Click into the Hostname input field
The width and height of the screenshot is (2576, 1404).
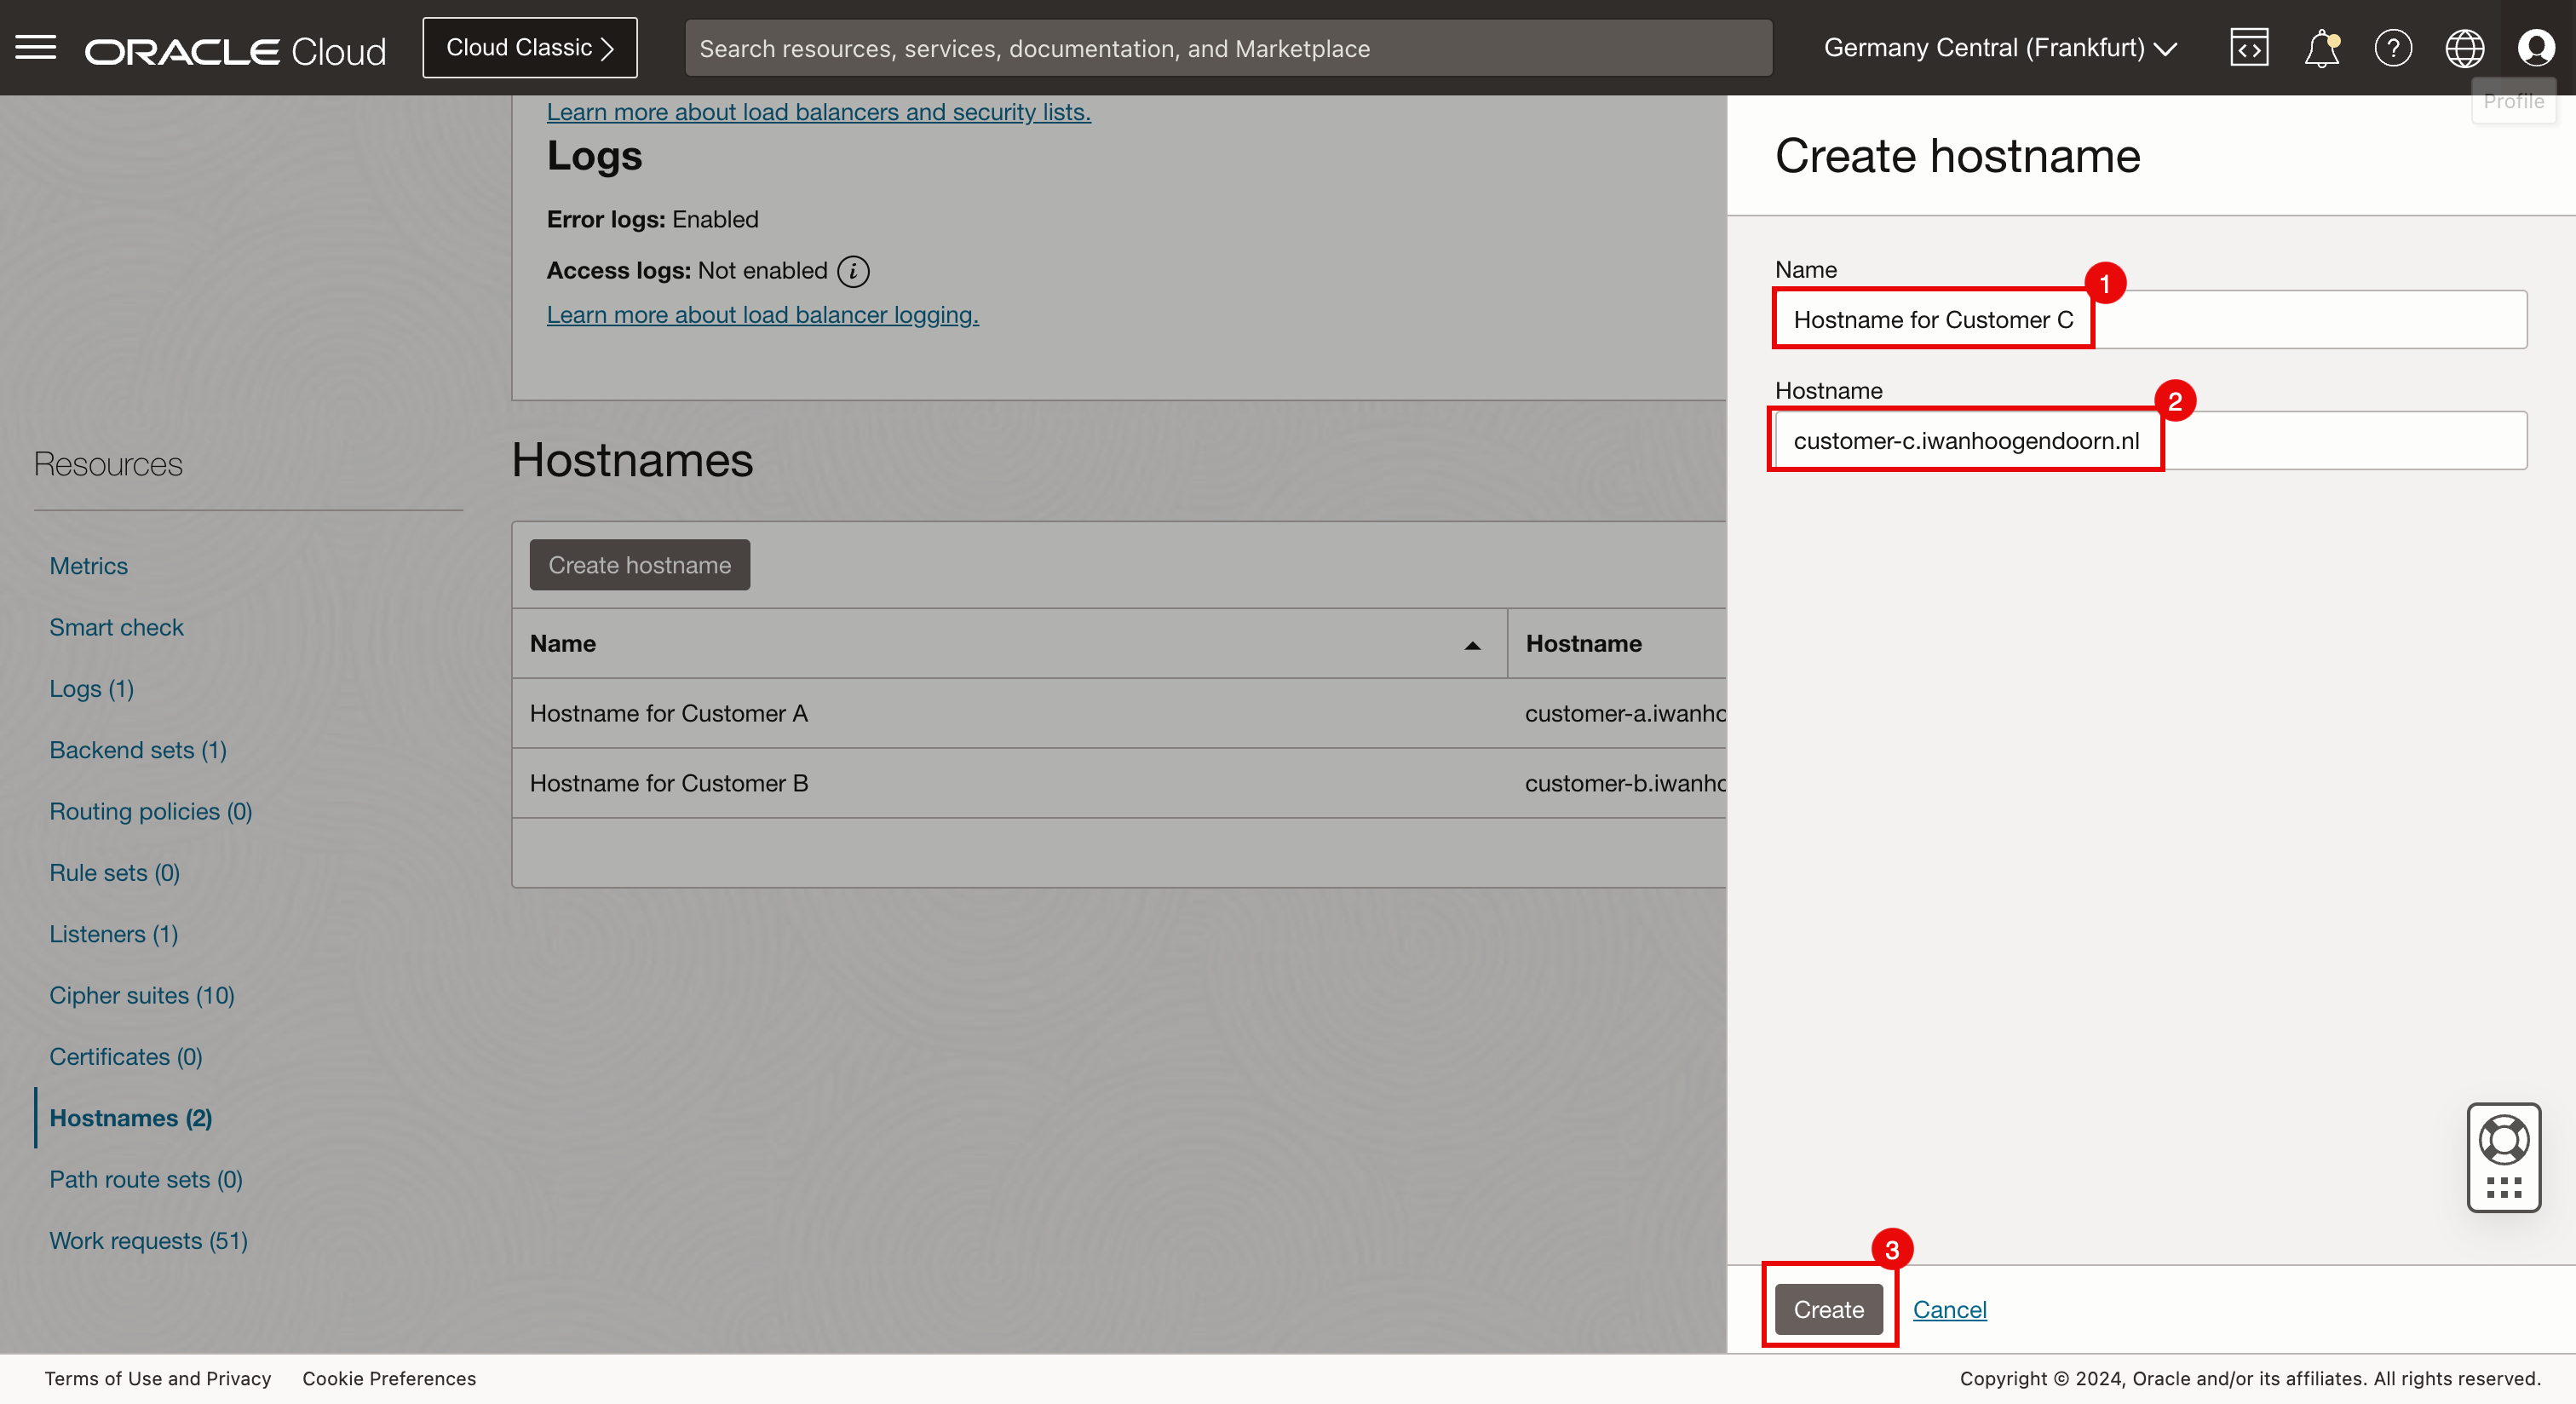(2150, 441)
